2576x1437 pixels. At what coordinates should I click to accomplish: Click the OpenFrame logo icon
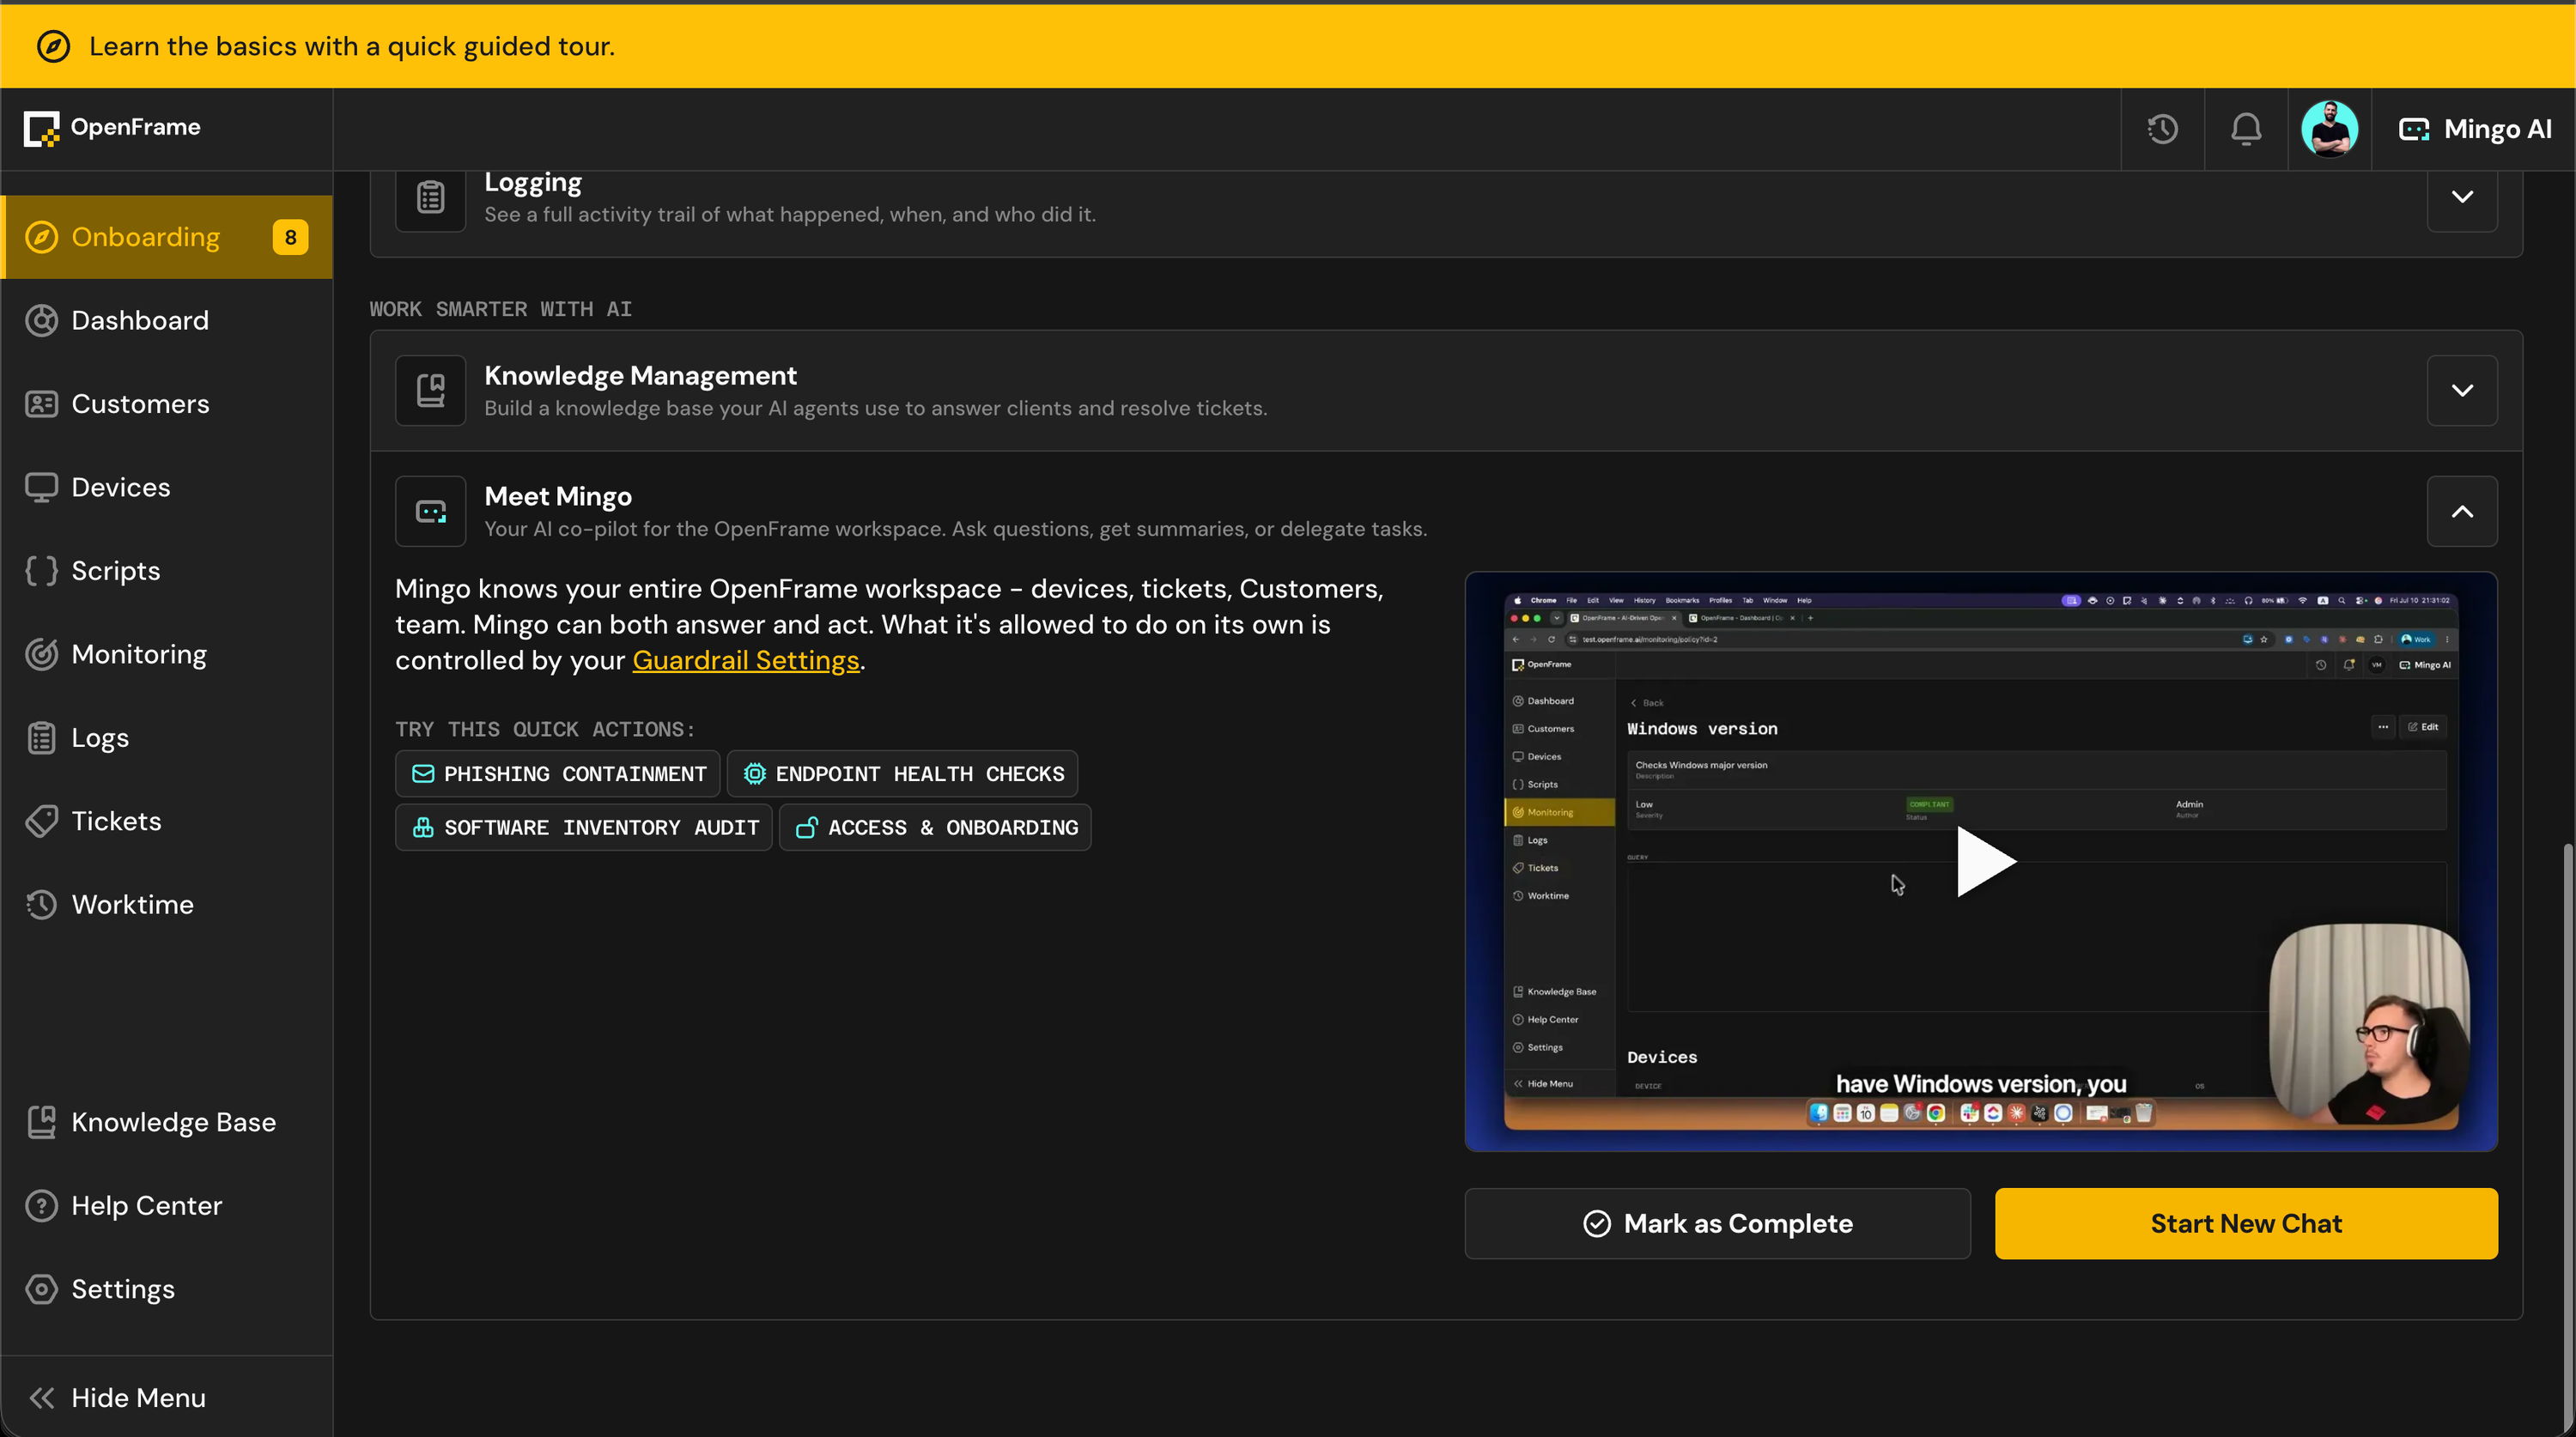click(x=42, y=128)
